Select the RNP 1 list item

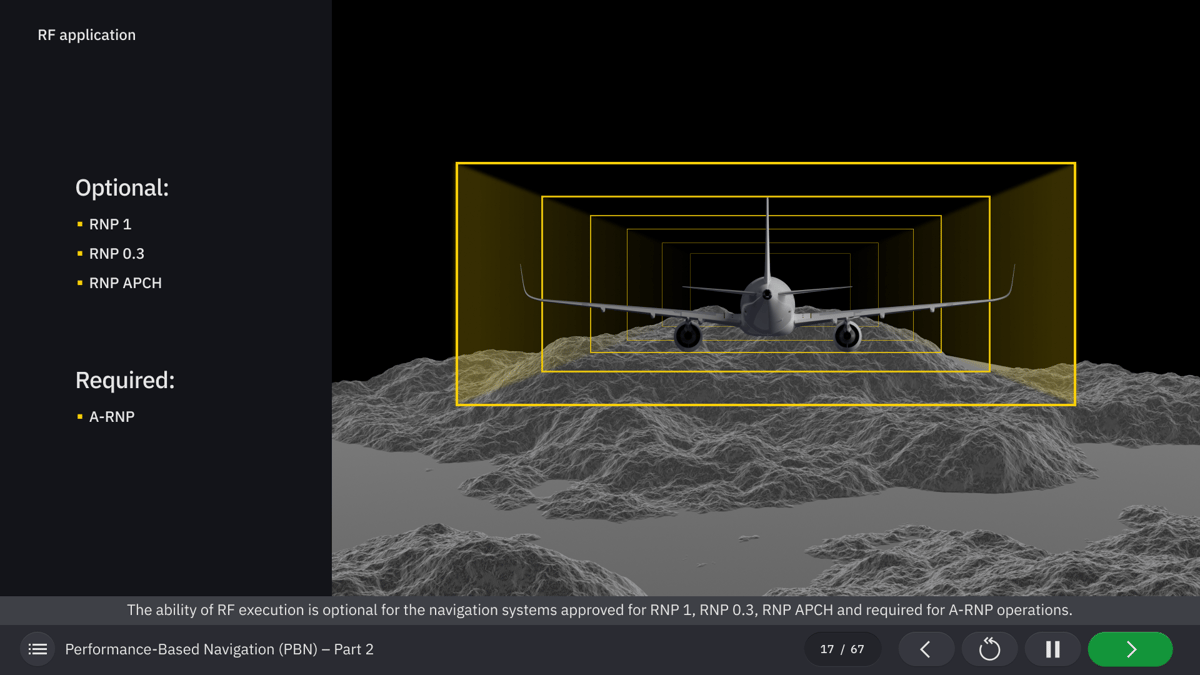(110, 224)
